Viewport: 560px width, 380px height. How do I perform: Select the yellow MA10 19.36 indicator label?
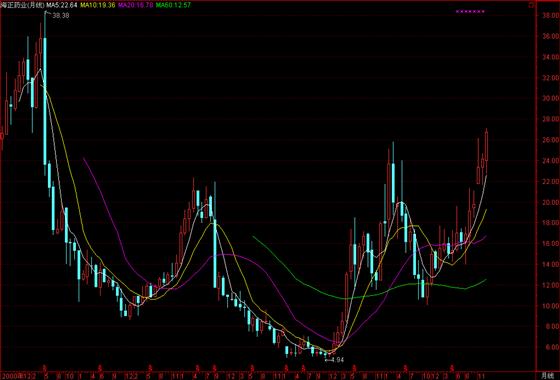coord(97,5)
